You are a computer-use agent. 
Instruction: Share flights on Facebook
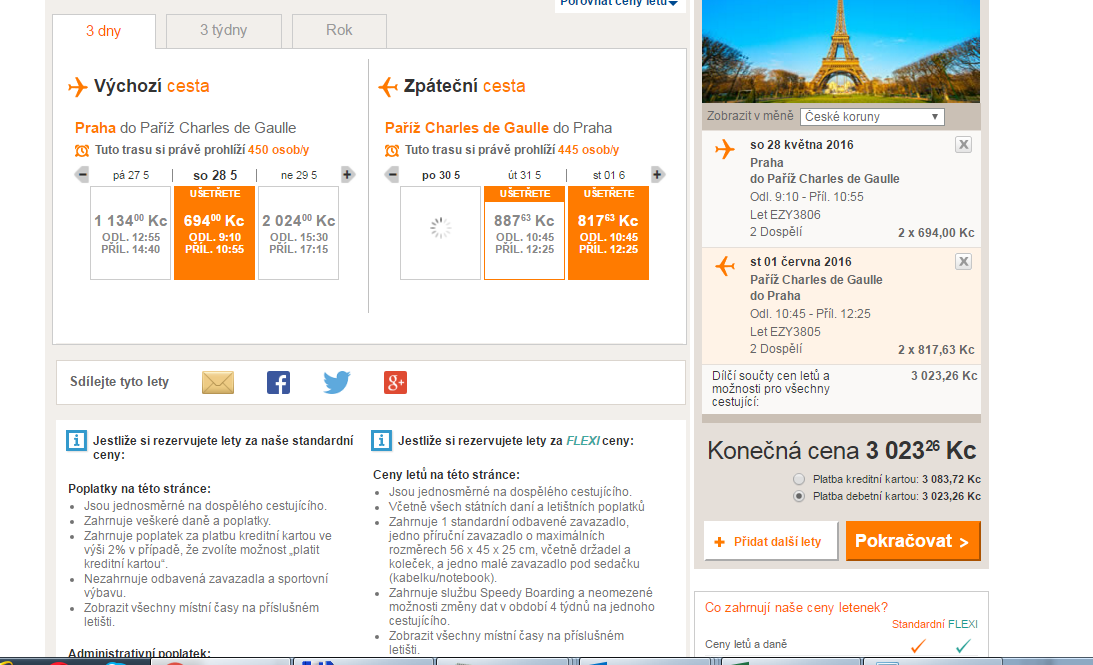(278, 382)
